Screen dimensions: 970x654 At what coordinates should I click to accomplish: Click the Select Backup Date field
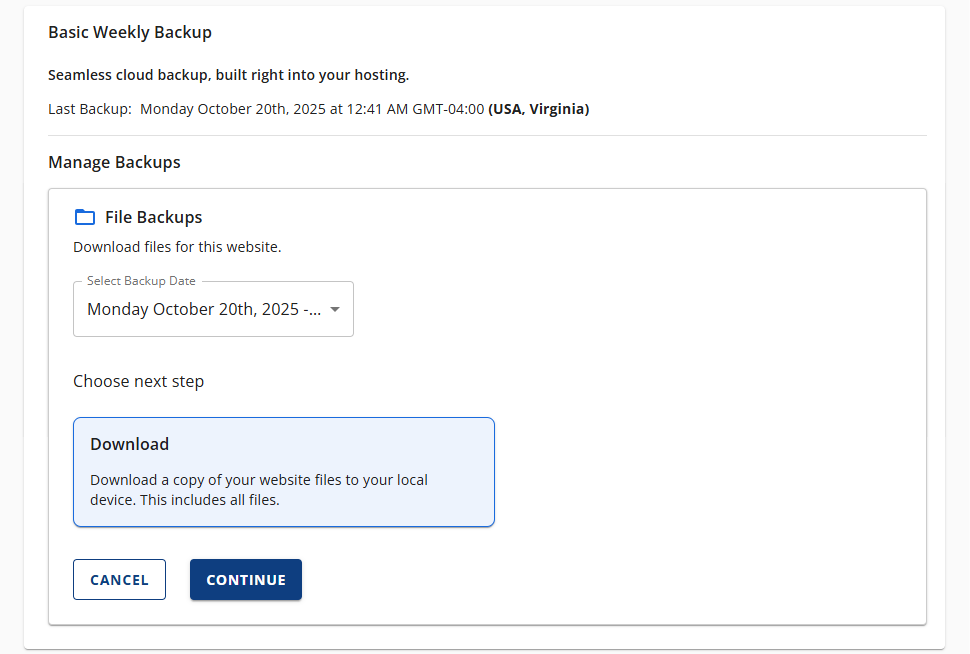(x=200, y=309)
